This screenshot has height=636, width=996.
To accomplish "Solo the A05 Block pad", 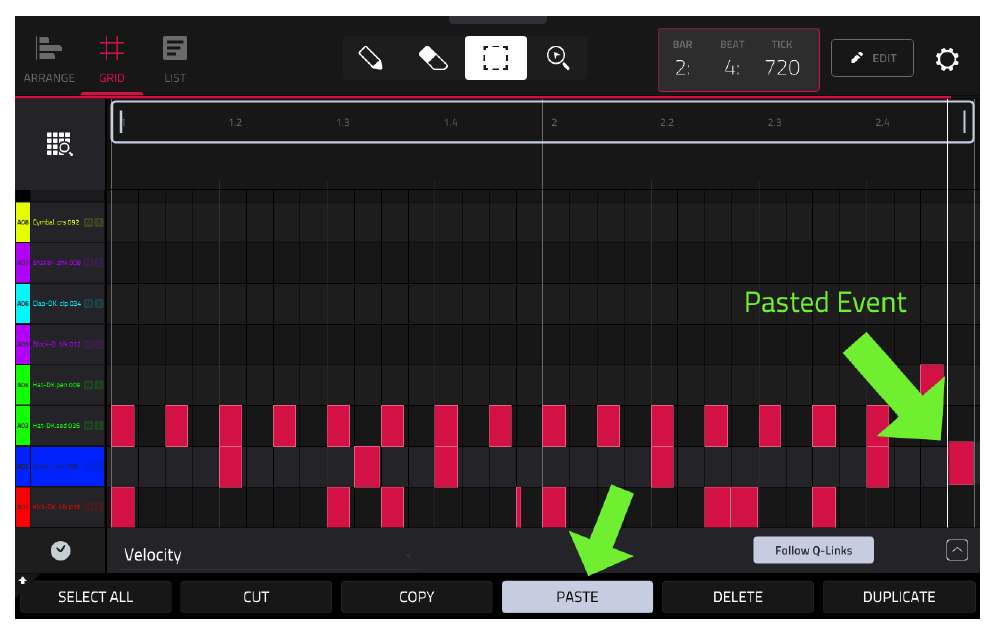I will coord(98,344).
